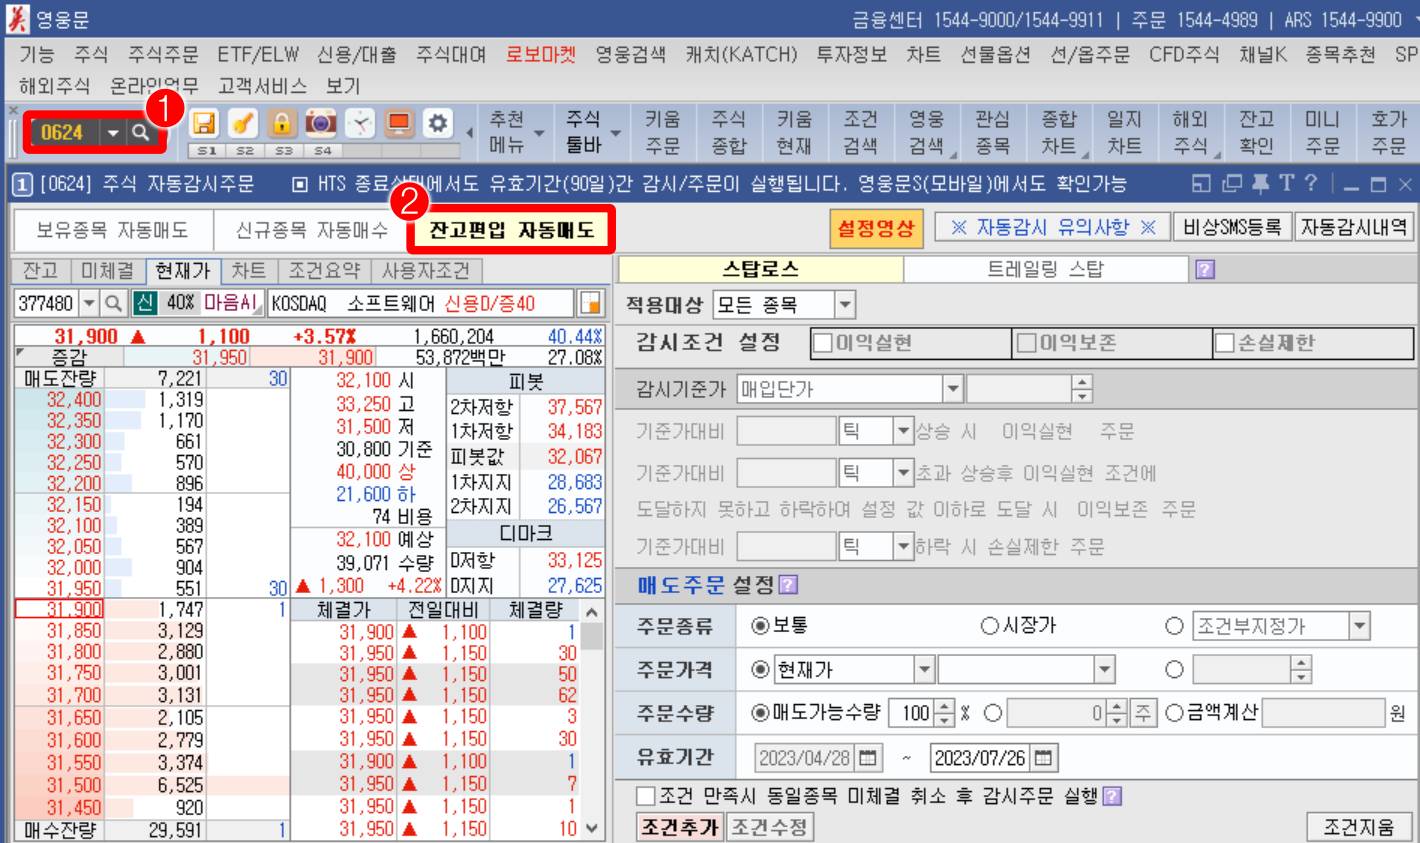Open the gear settings icon in the toolbar
This screenshot has width=1420, height=843.
(x=437, y=123)
